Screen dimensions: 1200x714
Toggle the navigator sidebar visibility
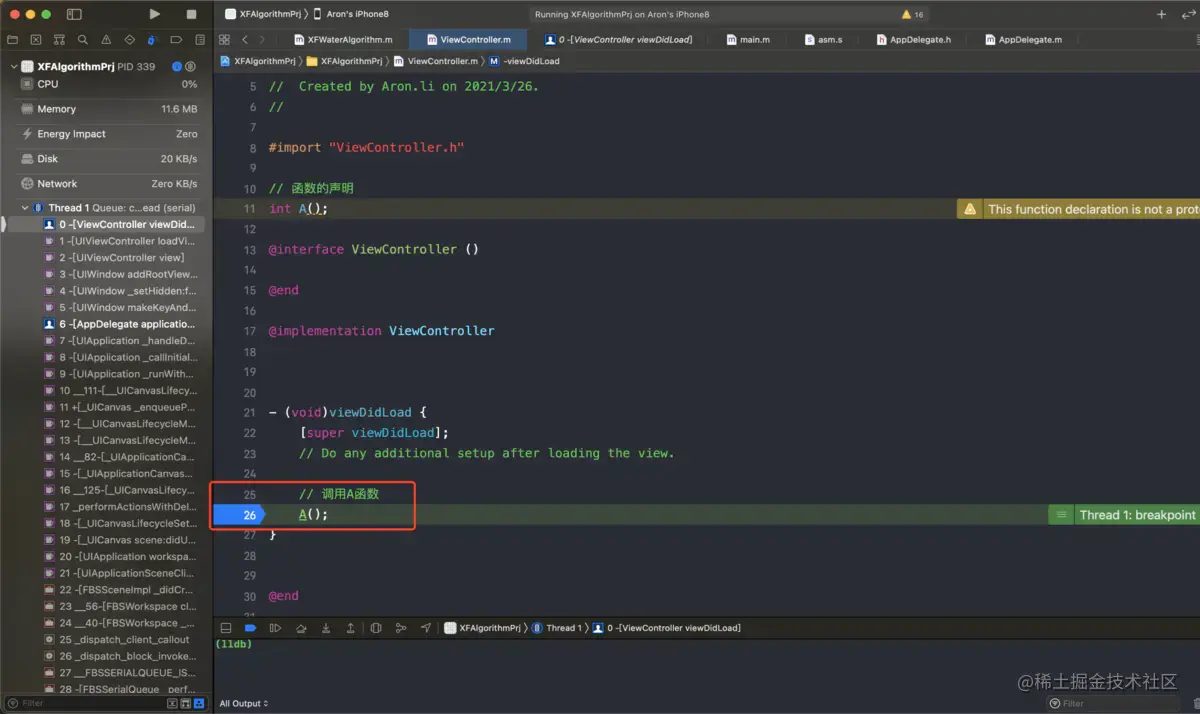(74, 14)
